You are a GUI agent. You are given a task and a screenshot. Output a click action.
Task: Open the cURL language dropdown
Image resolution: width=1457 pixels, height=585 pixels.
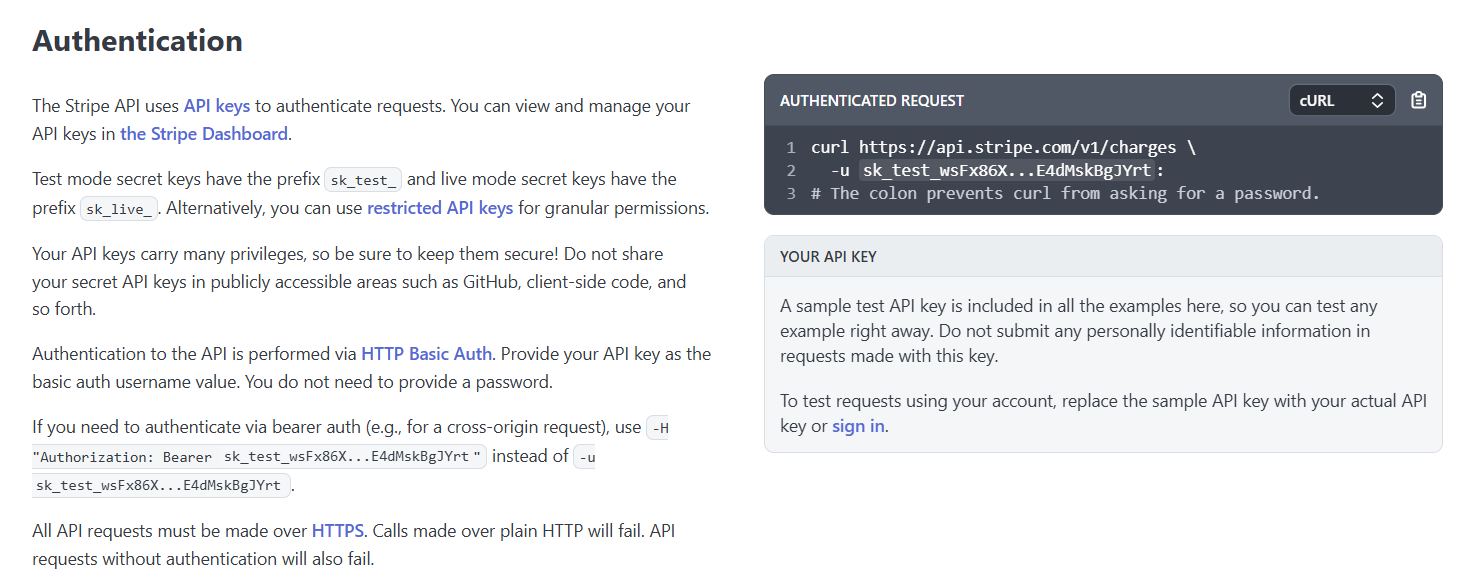coord(1342,100)
